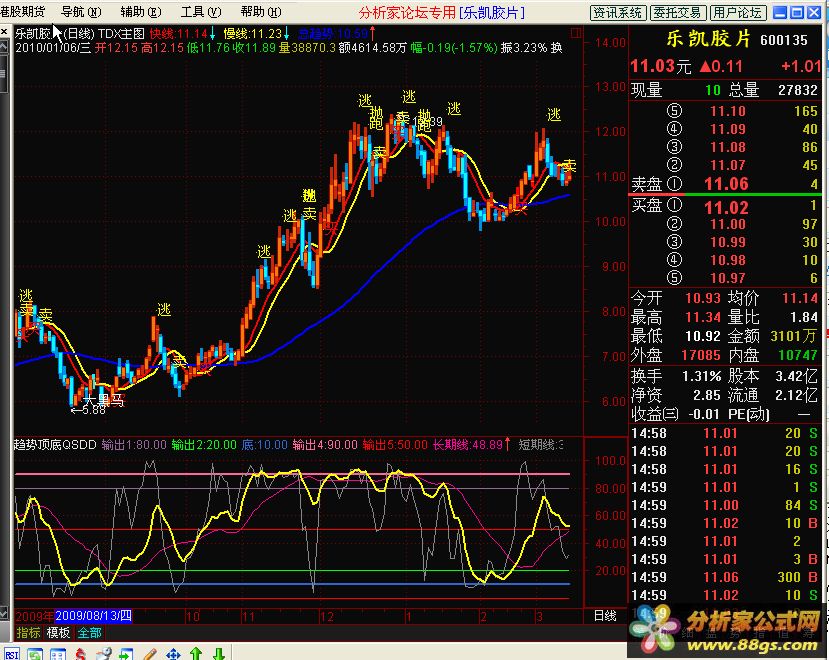Click the 资讯系统 button
829x660 pixels.
click(618, 13)
